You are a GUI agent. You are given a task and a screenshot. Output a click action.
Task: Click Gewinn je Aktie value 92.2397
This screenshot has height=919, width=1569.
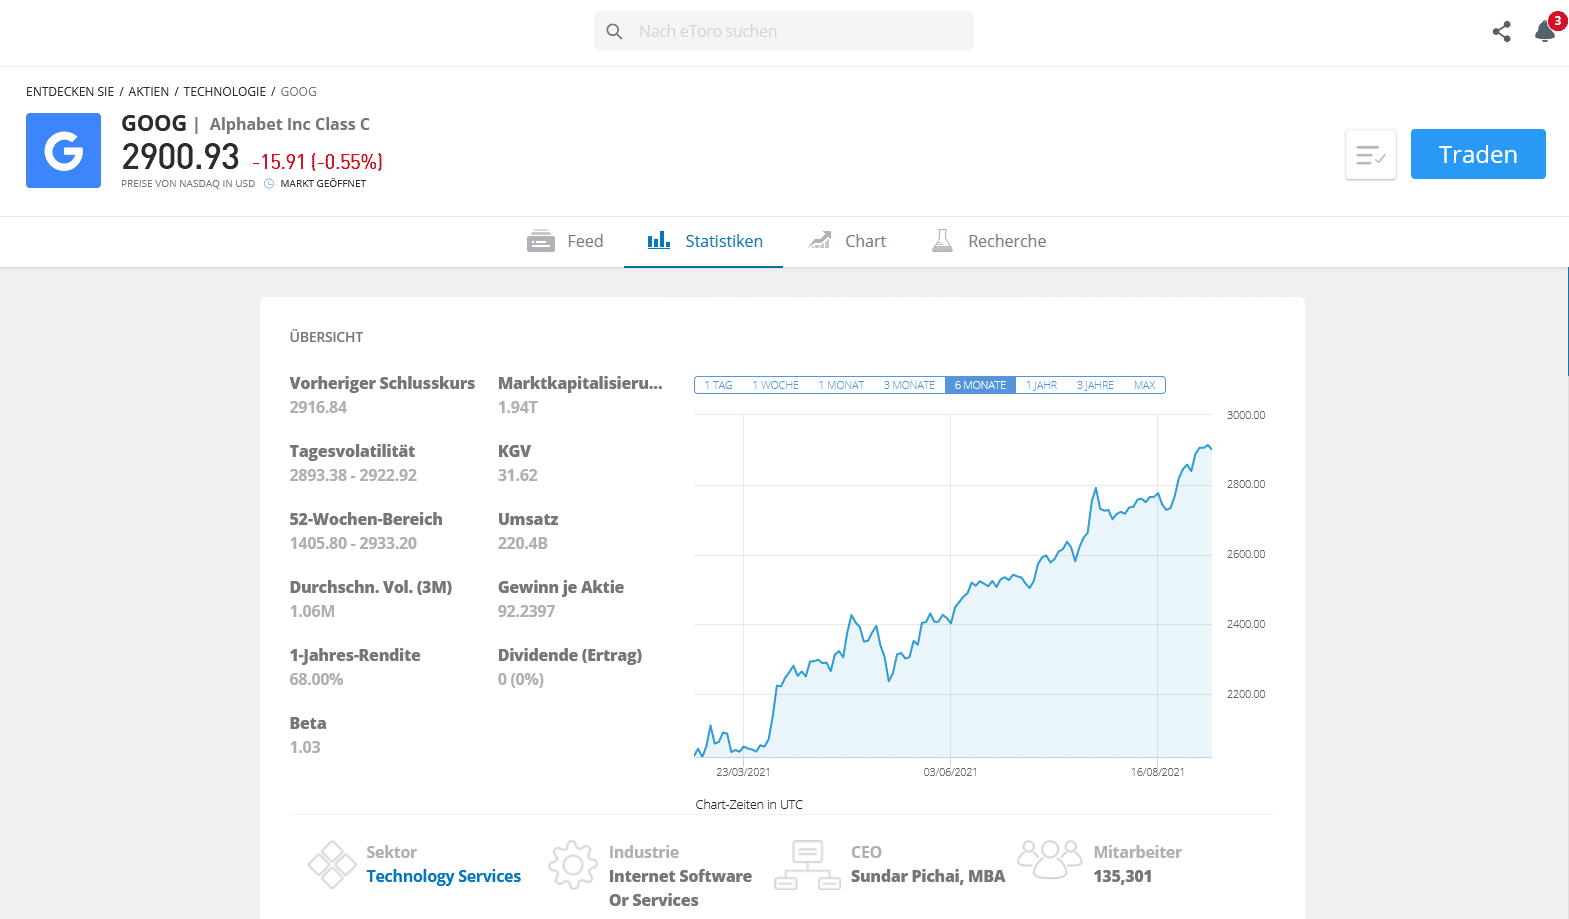click(526, 611)
